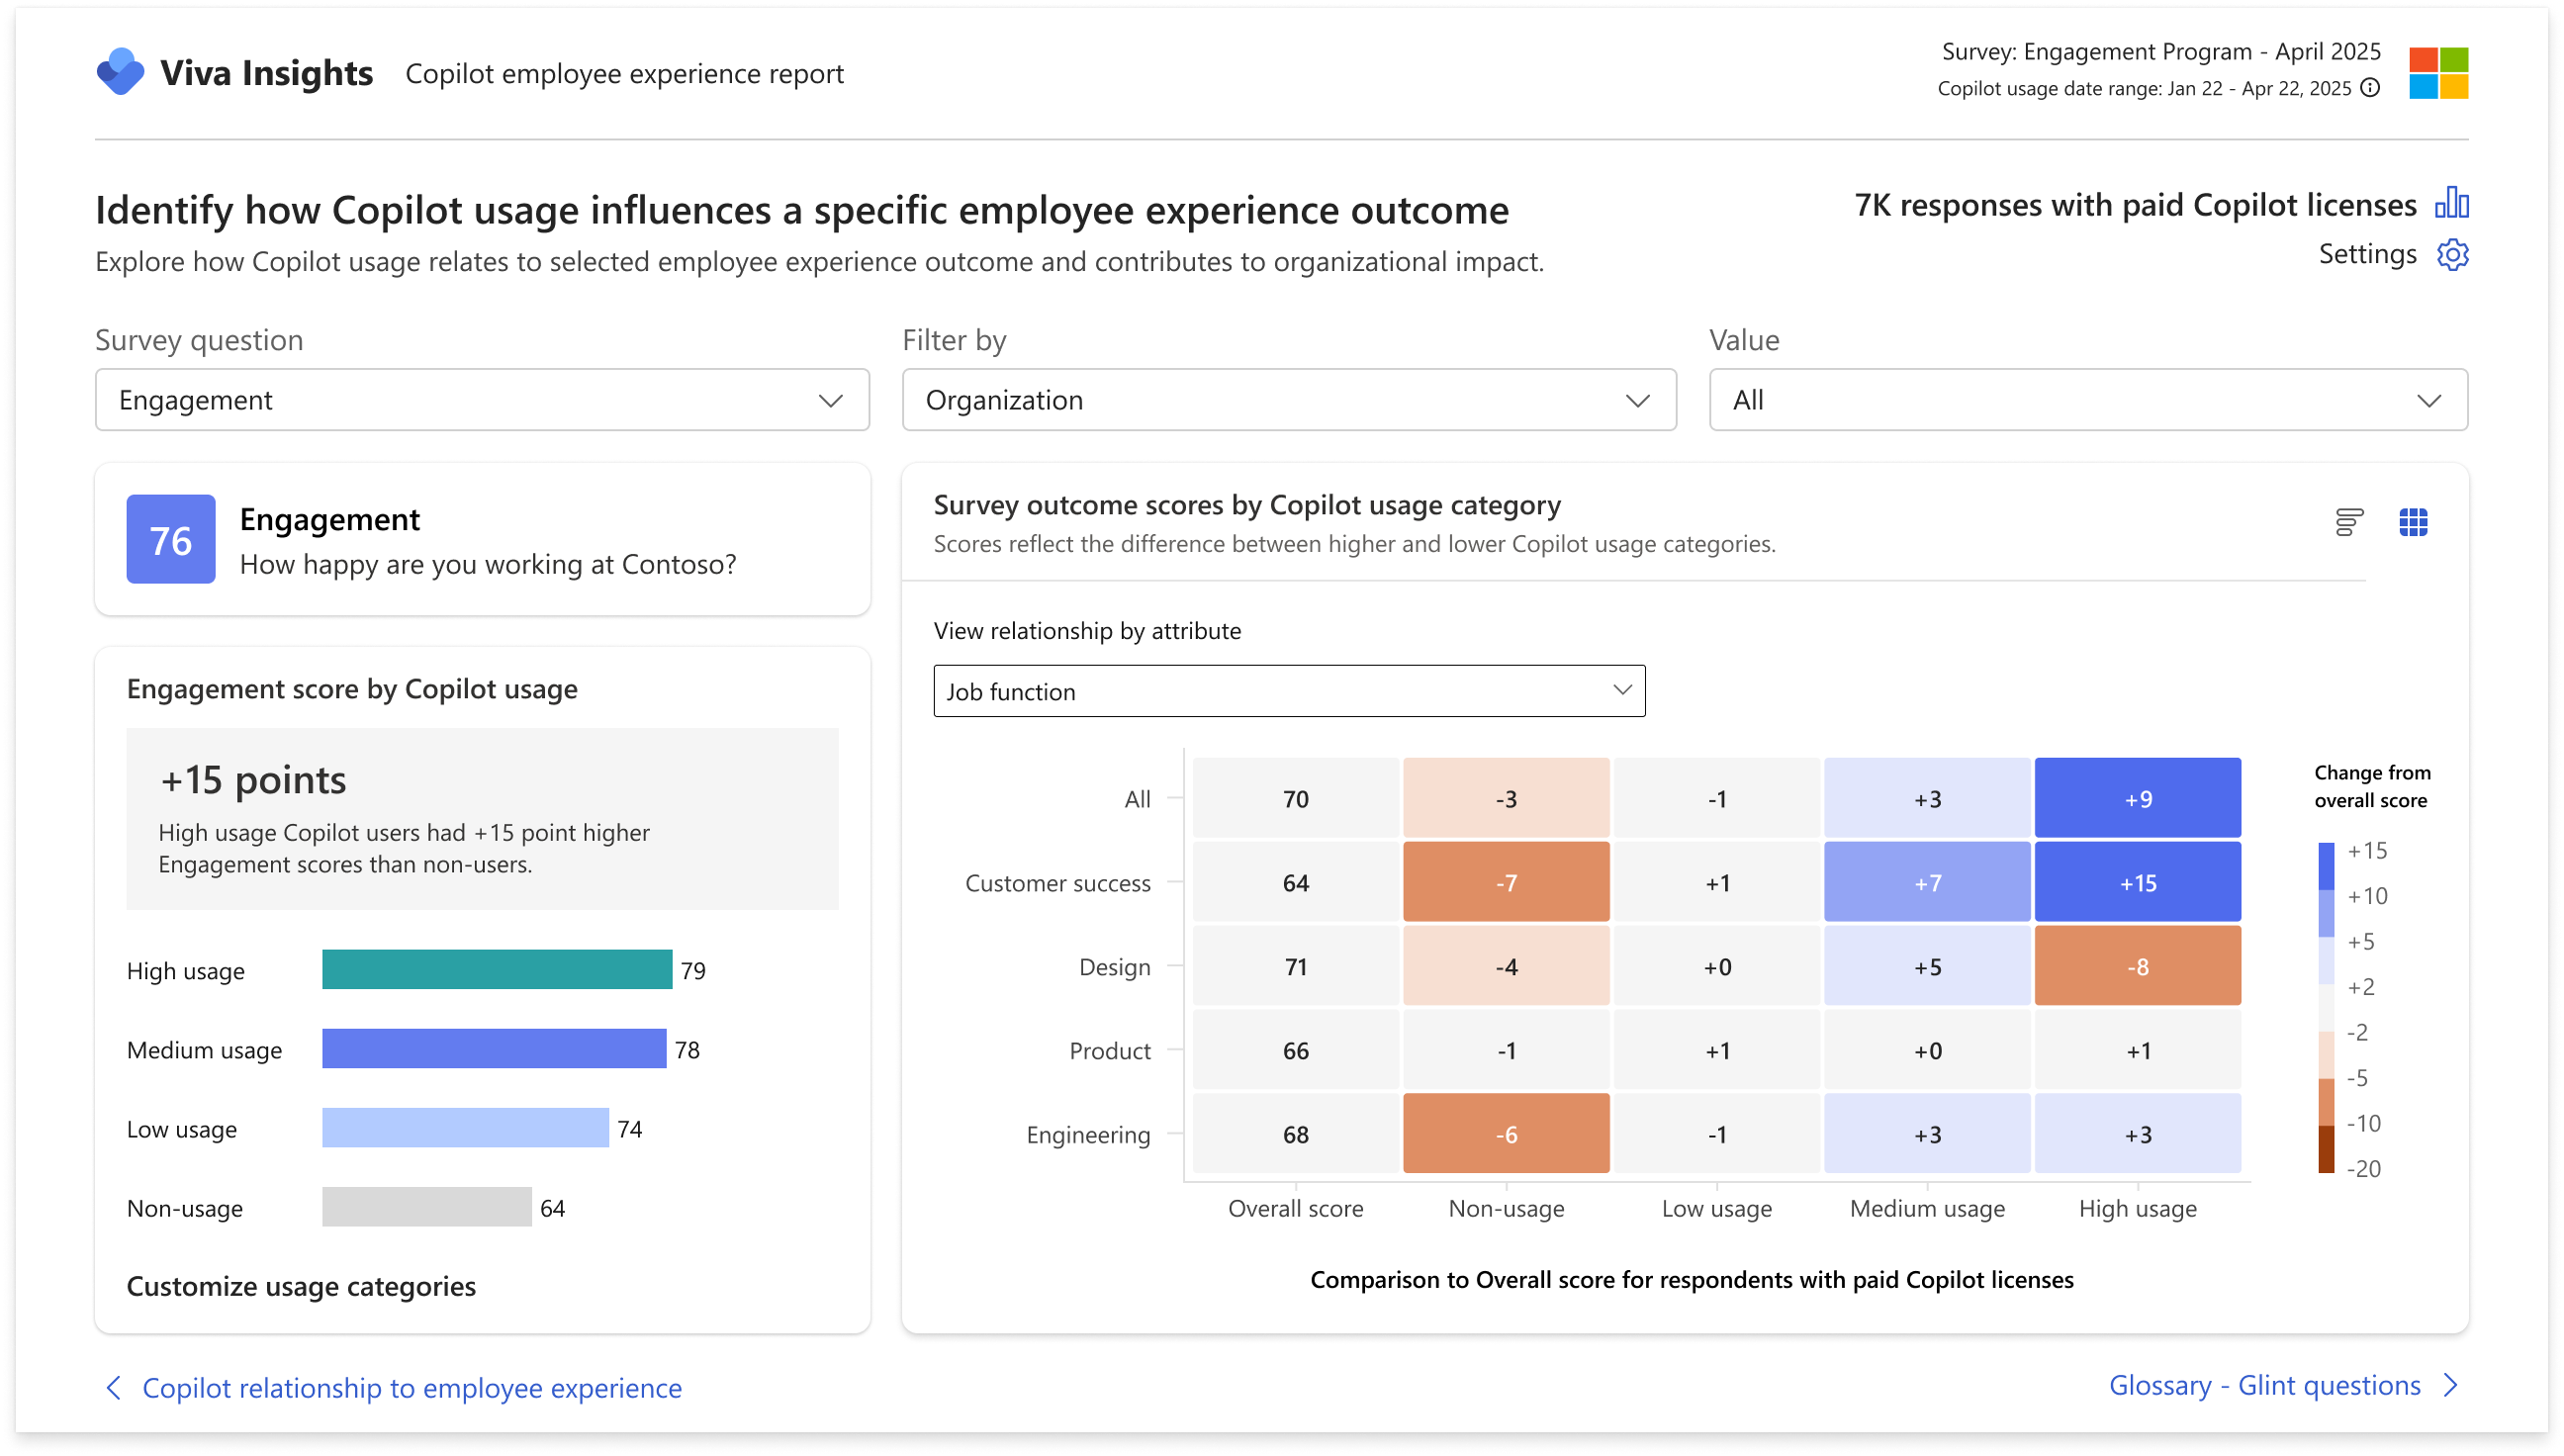Open Settings gear icon

(2452, 254)
